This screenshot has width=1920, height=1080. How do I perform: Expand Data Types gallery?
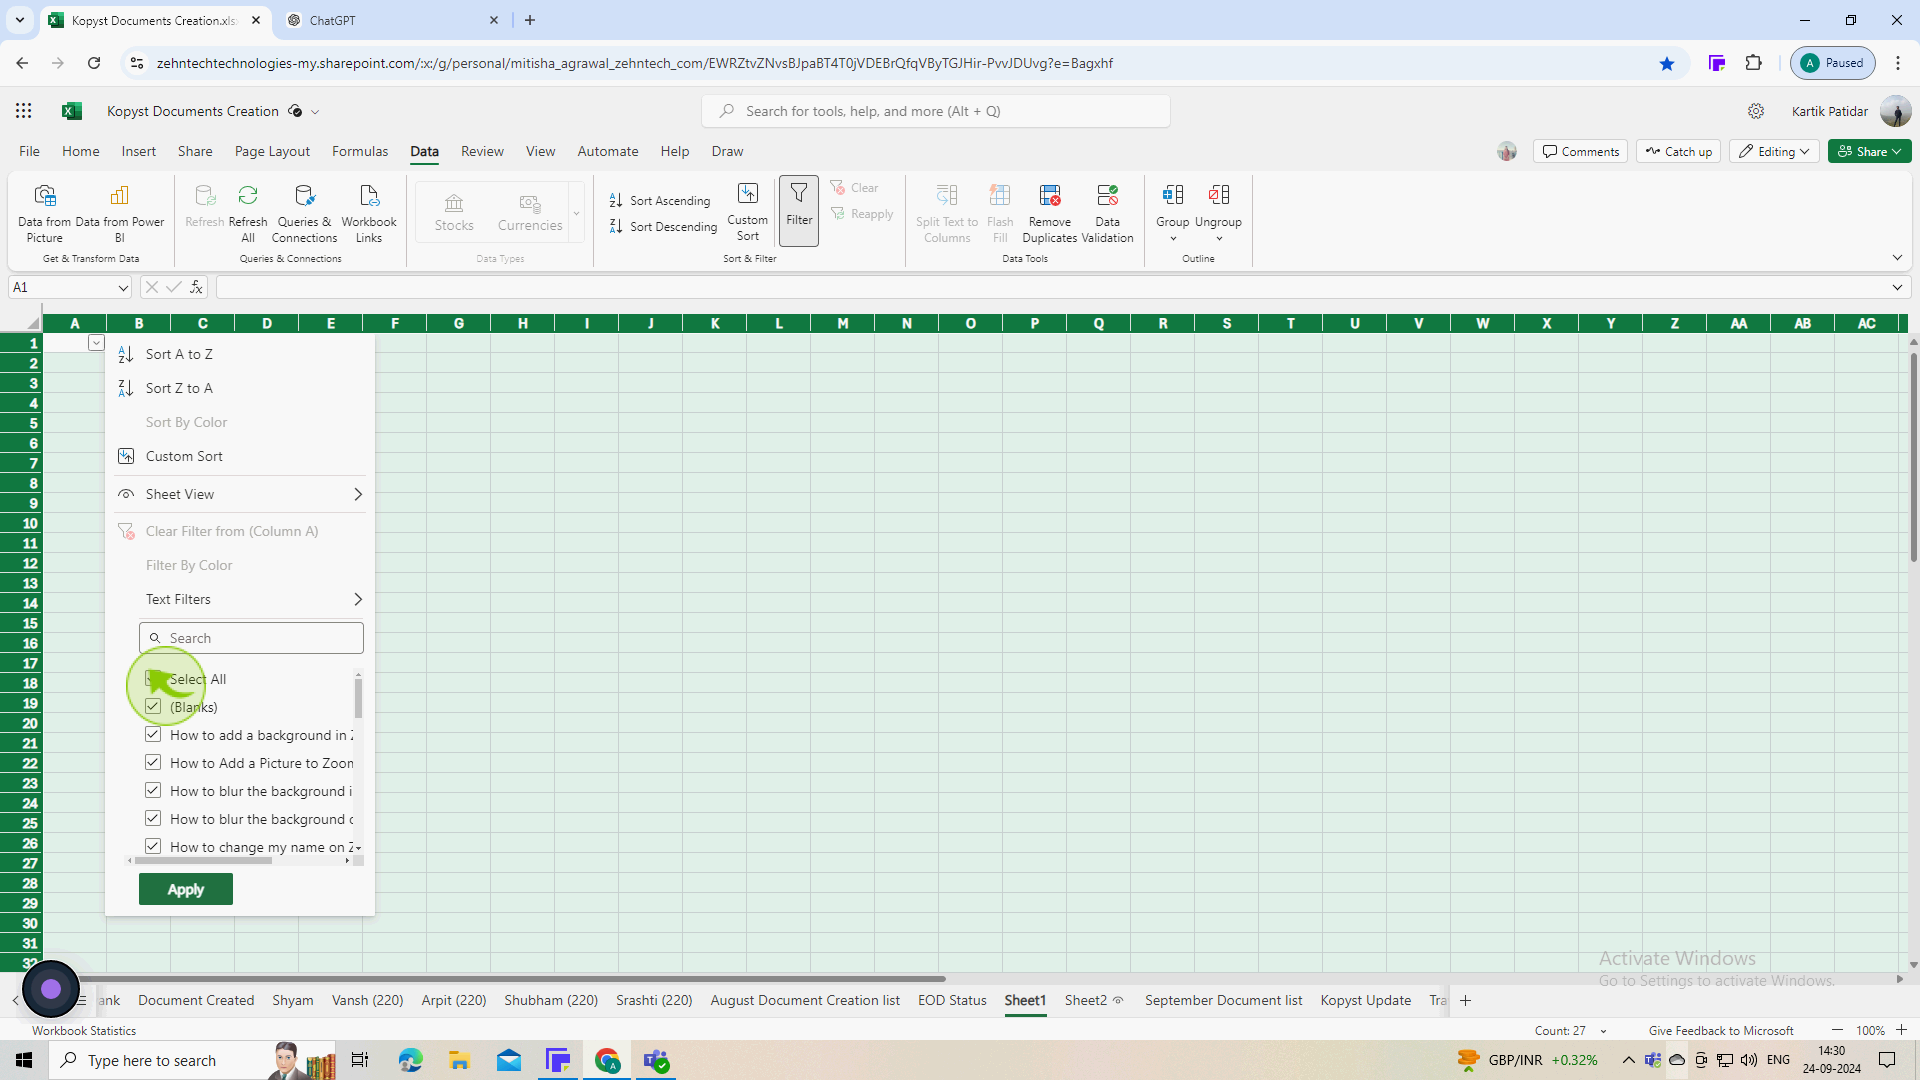[576, 213]
